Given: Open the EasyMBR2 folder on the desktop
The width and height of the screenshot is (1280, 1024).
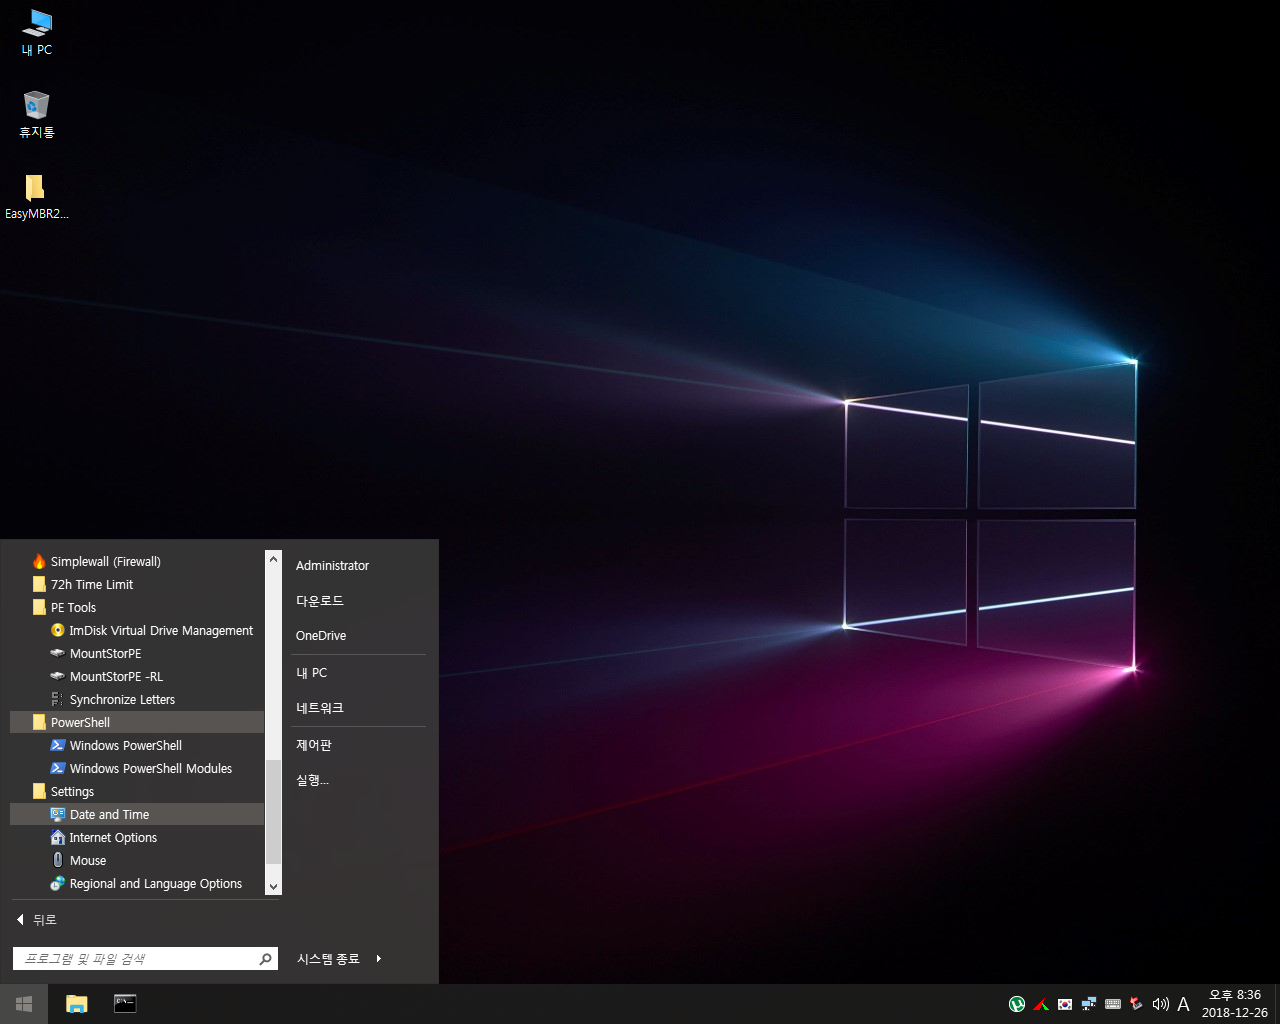Looking at the screenshot, I should [37, 196].
